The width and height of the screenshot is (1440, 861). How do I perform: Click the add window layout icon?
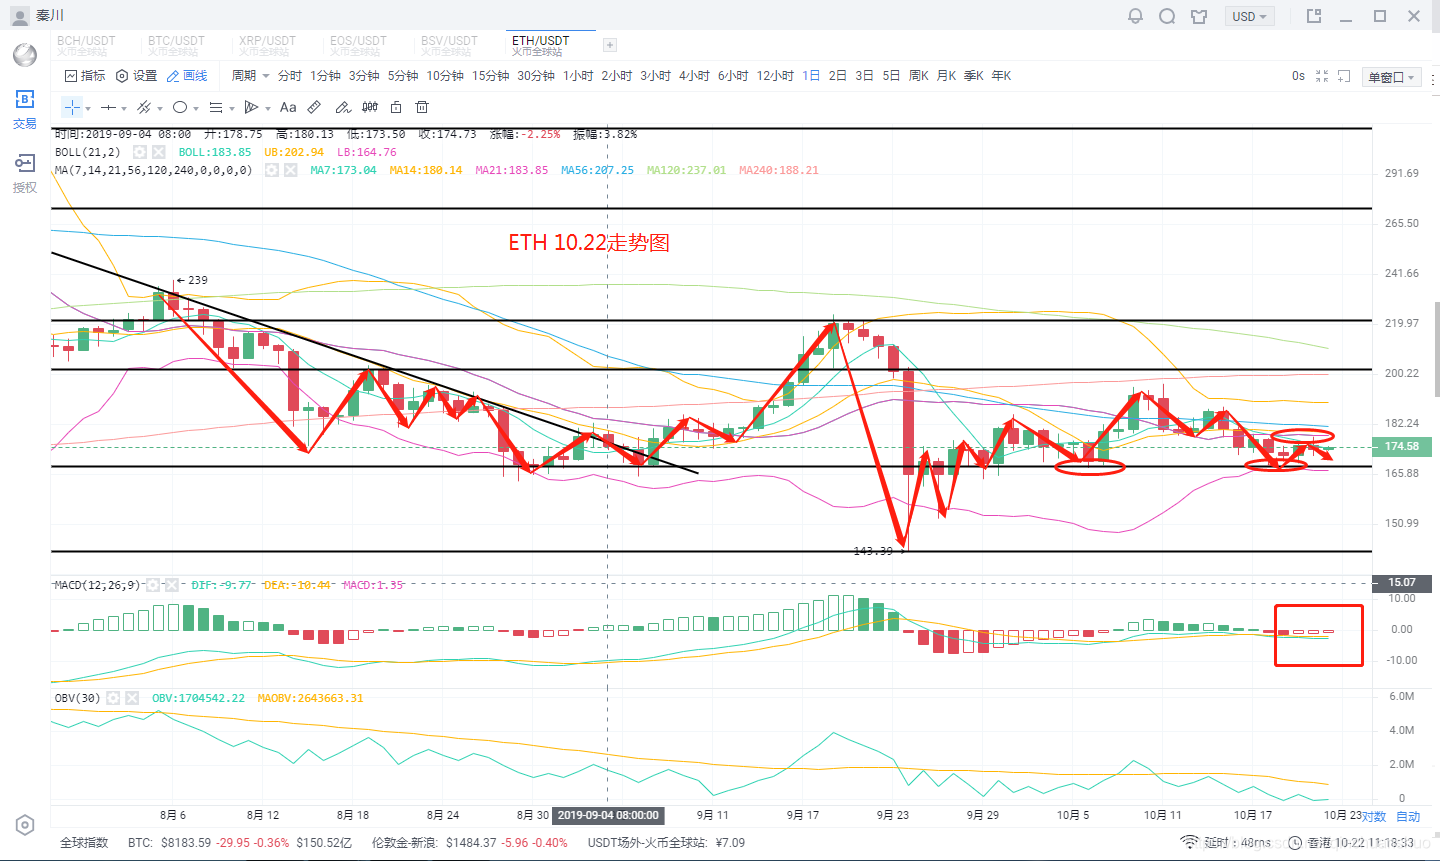(1344, 76)
